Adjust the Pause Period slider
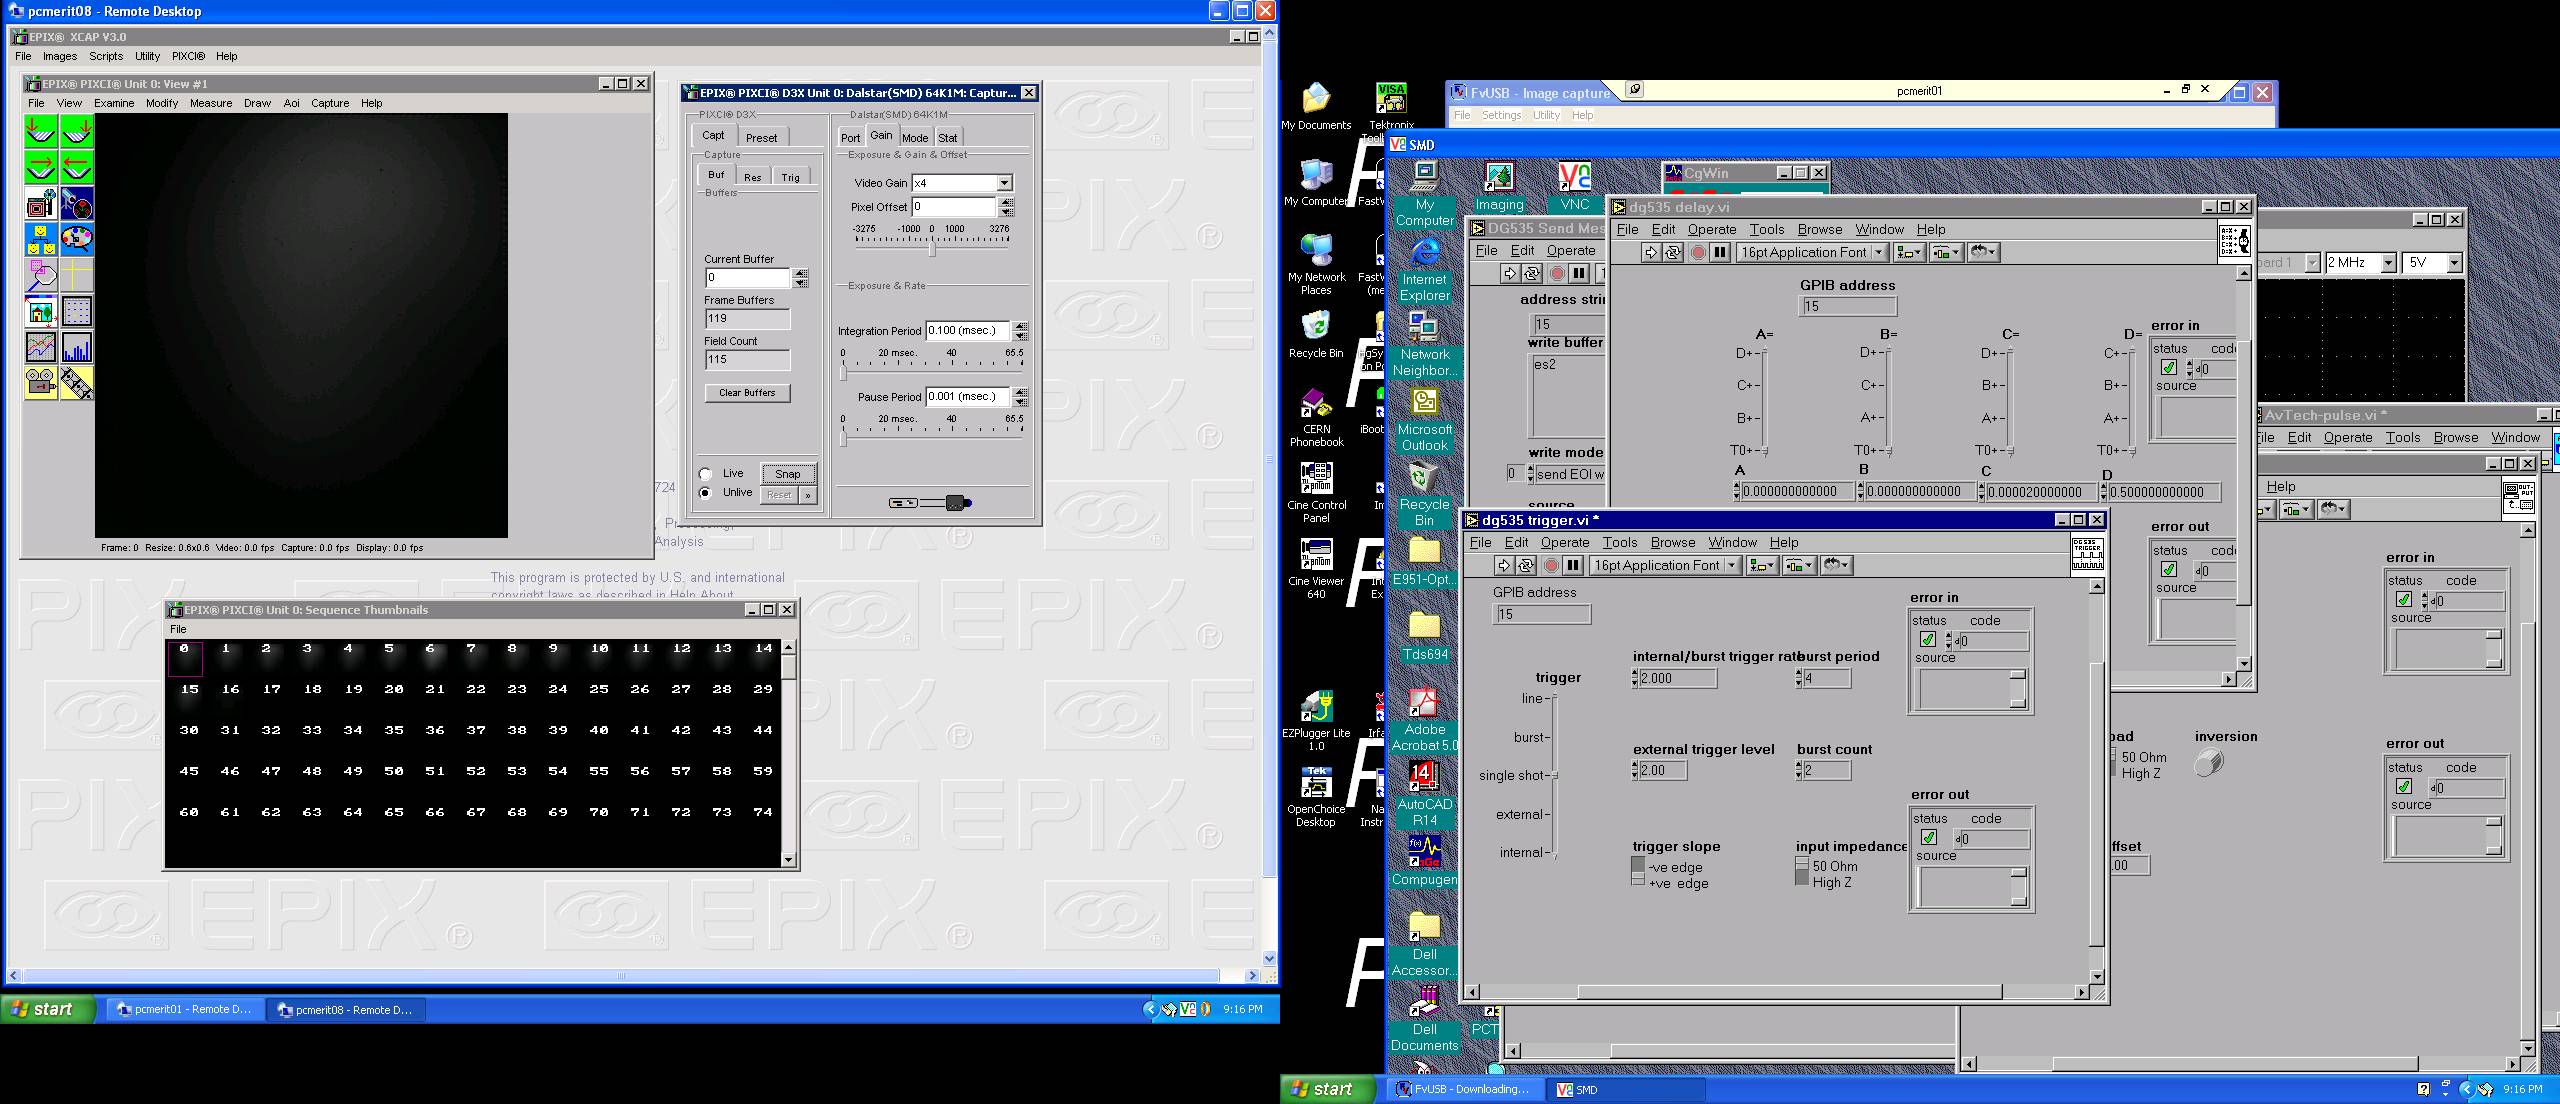The image size is (2560, 1104). point(843,438)
